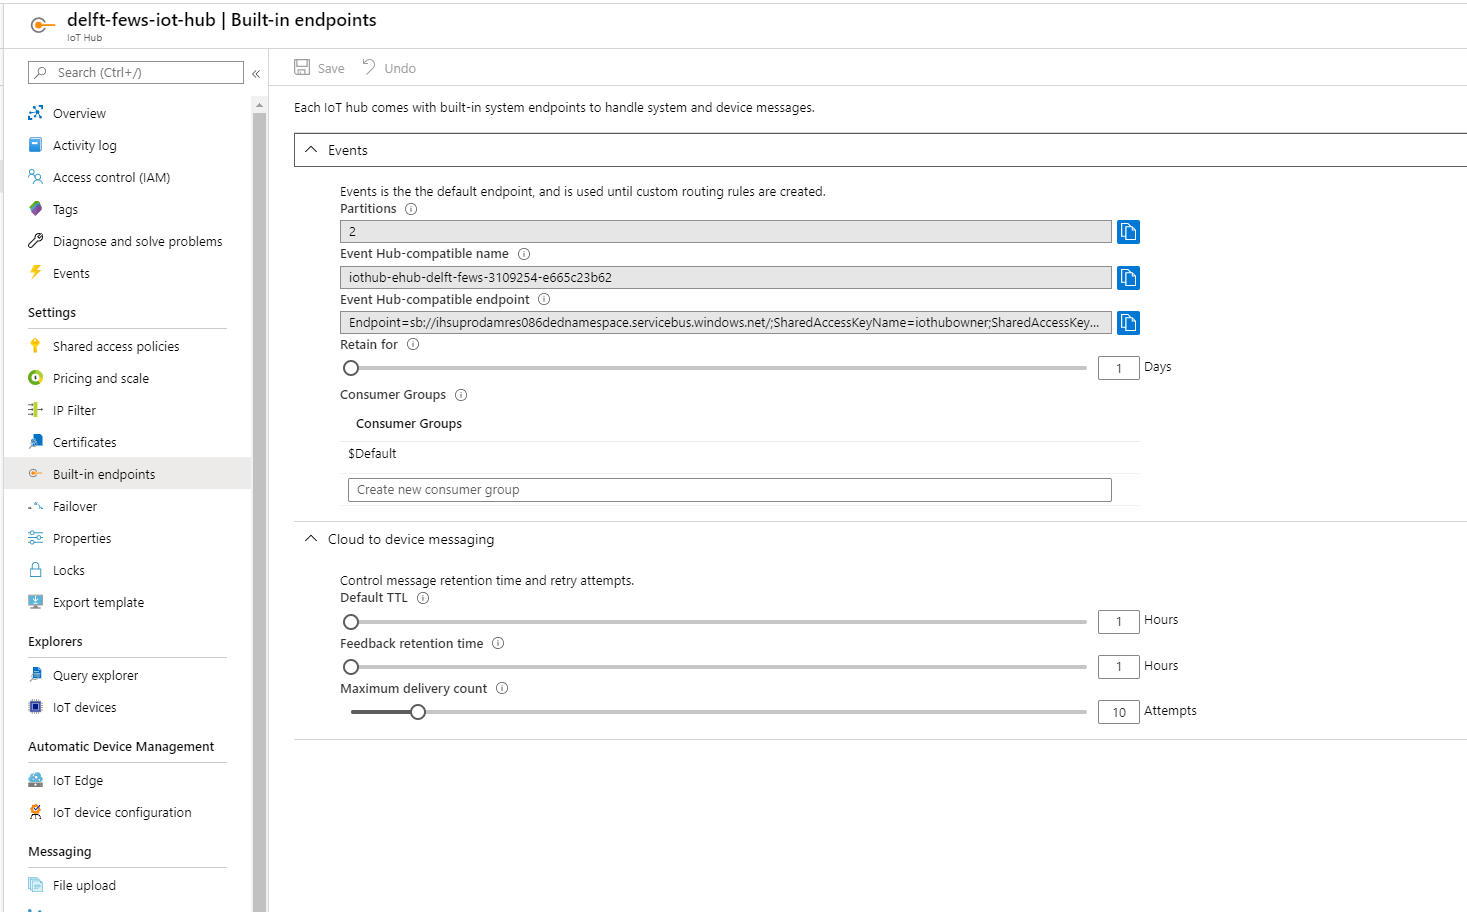
Task: Collapse the Events section
Action: (311, 150)
